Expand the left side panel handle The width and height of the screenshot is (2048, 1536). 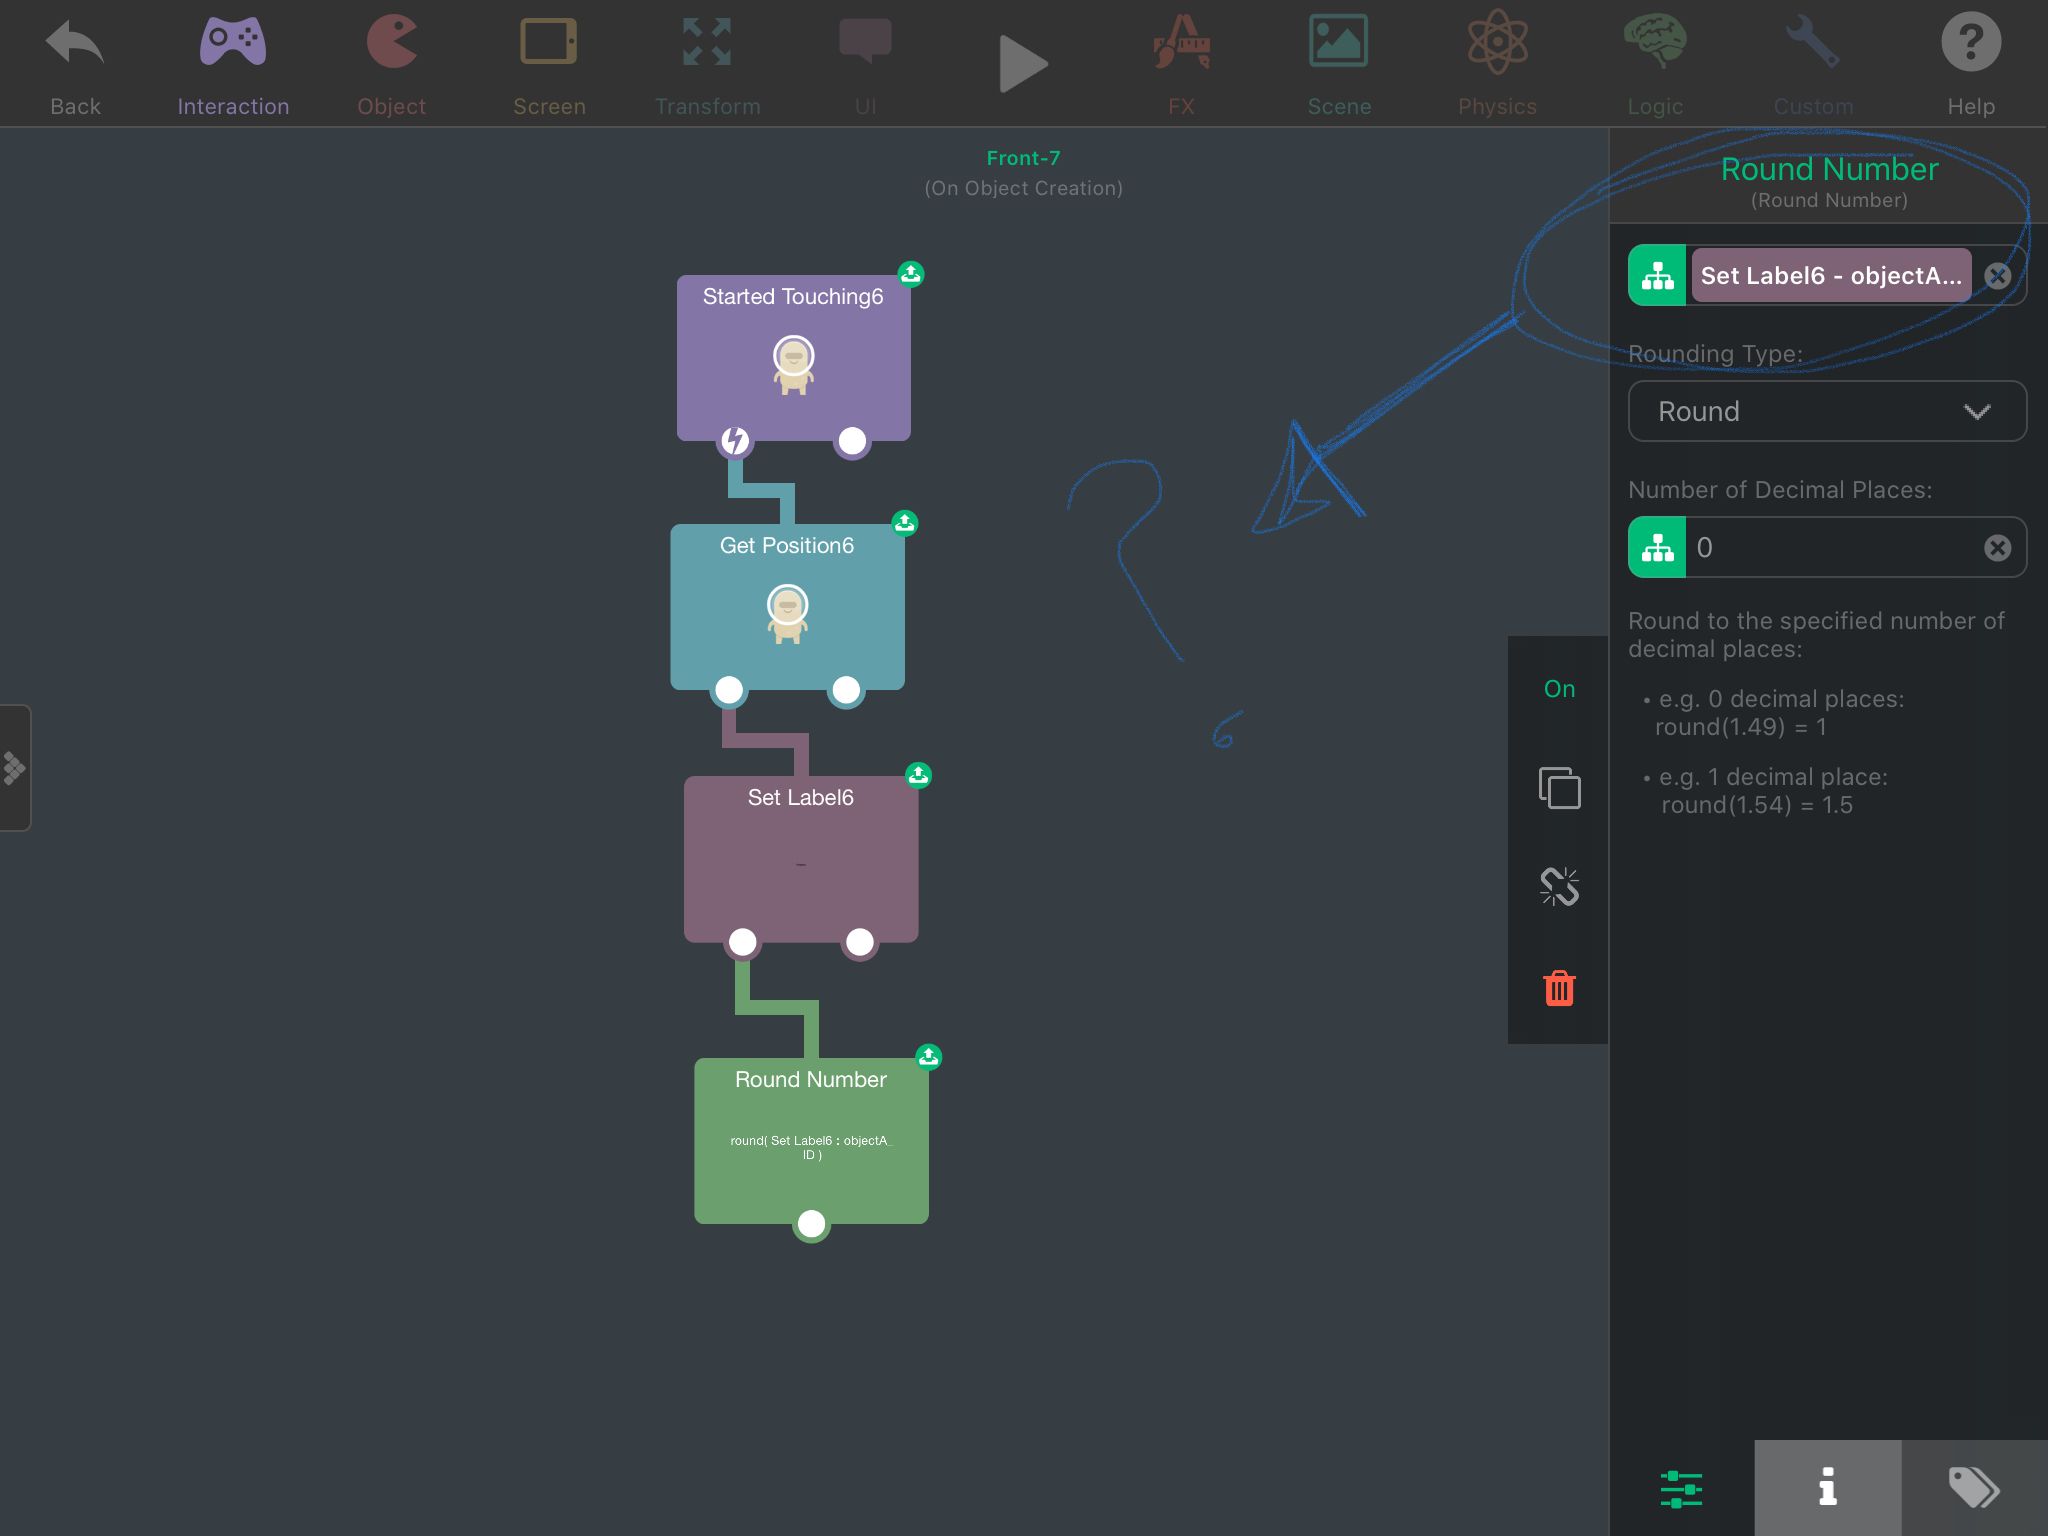click(15, 768)
